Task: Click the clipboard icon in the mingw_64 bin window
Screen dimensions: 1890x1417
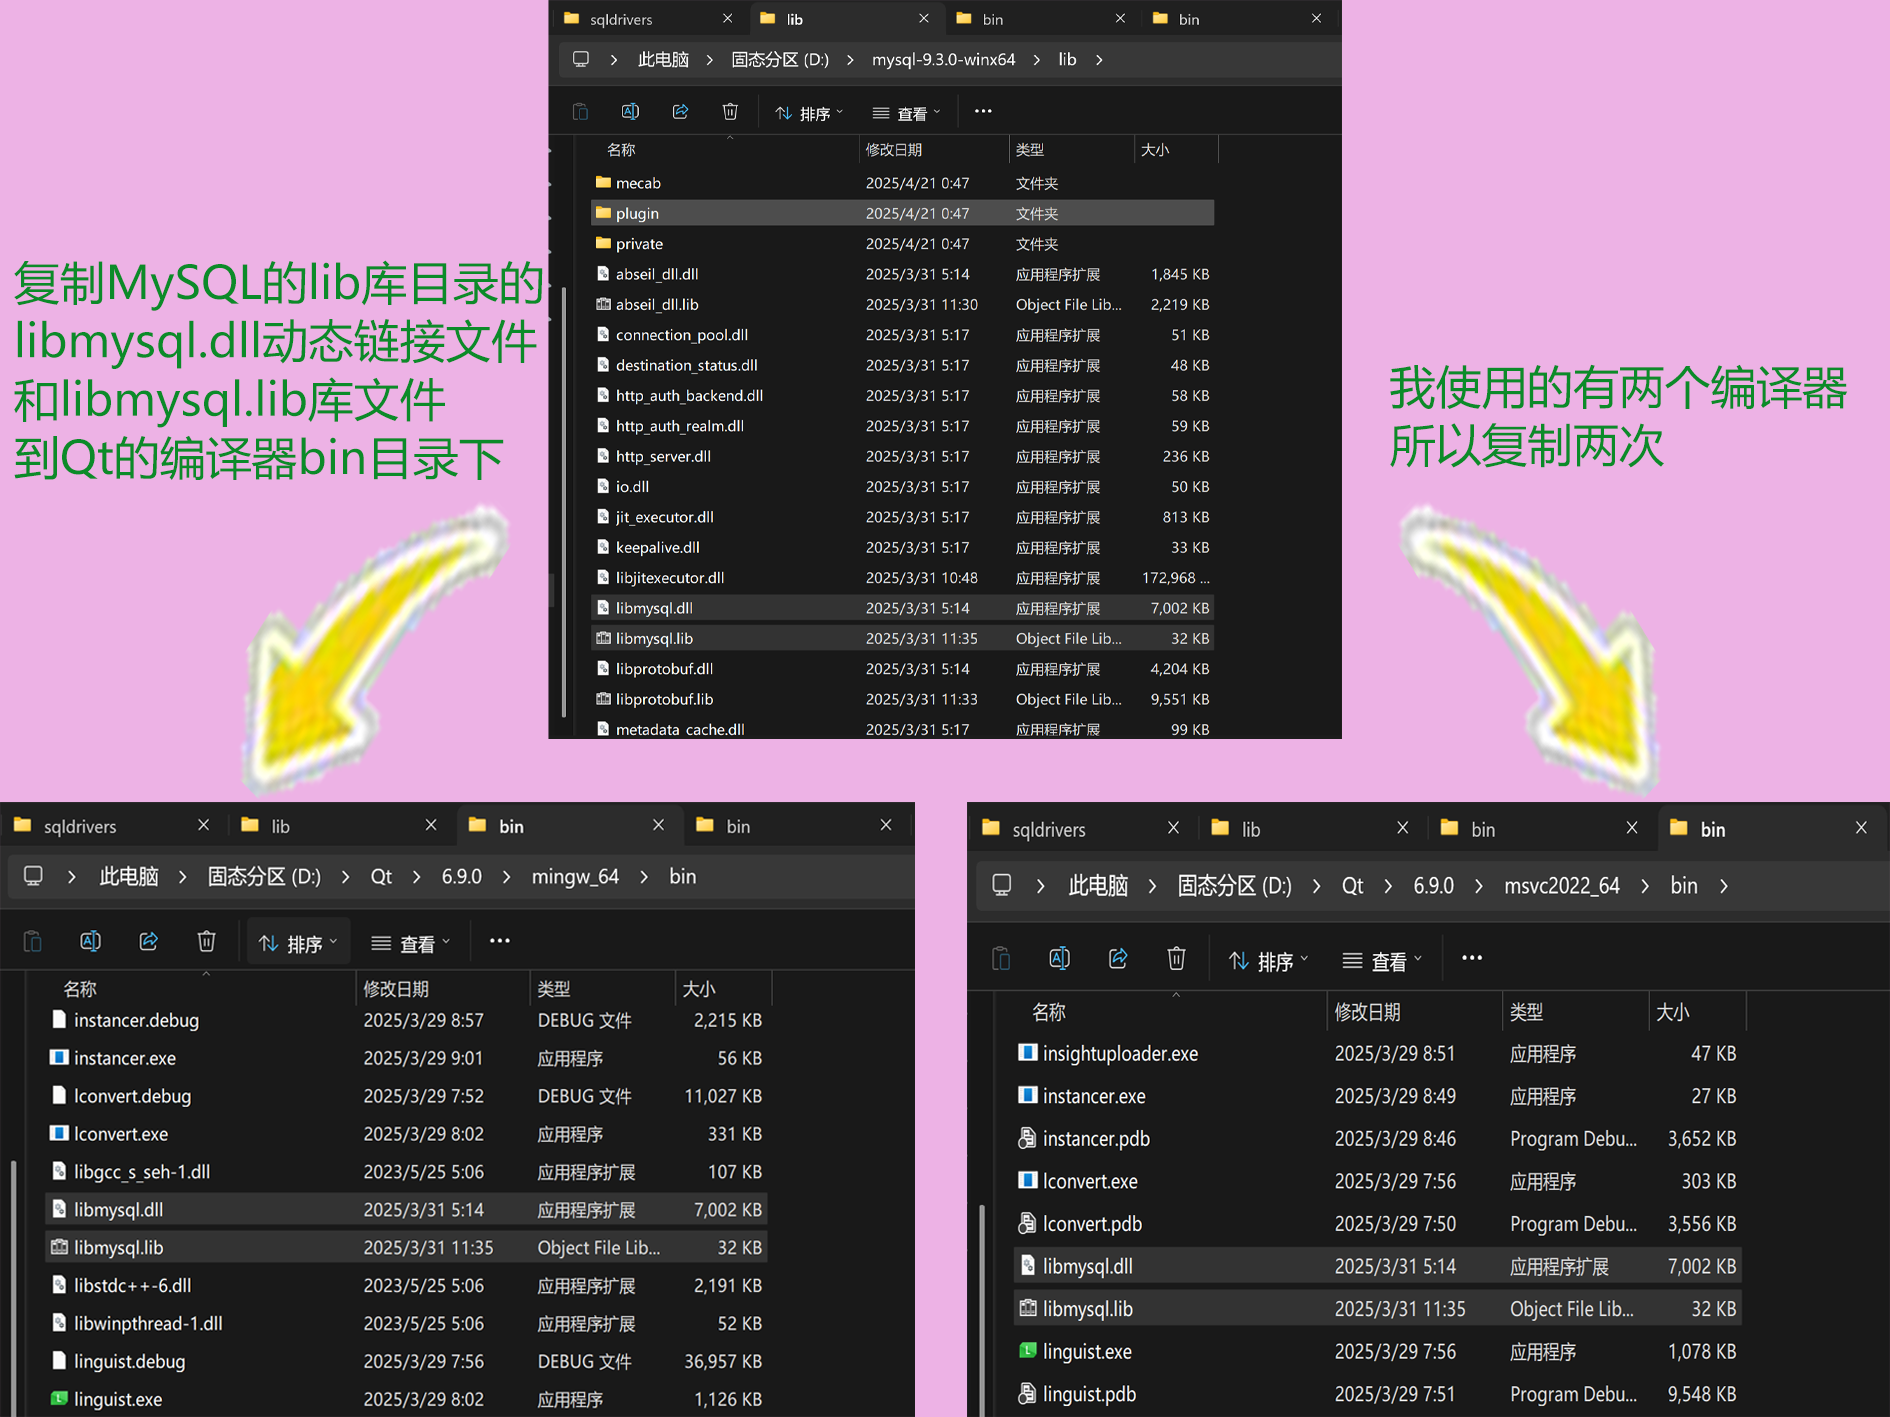Action: pyautogui.click(x=33, y=940)
